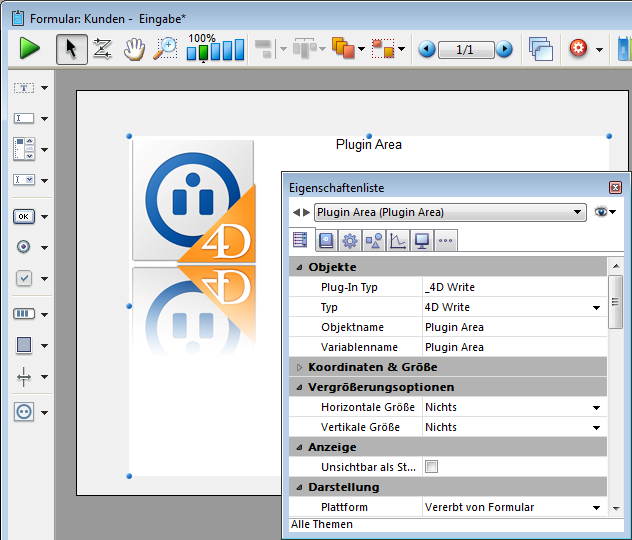Screen dimensions: 632x540
Task: Switch to the gear tab in property list
Action: click(x=349, y=240)
